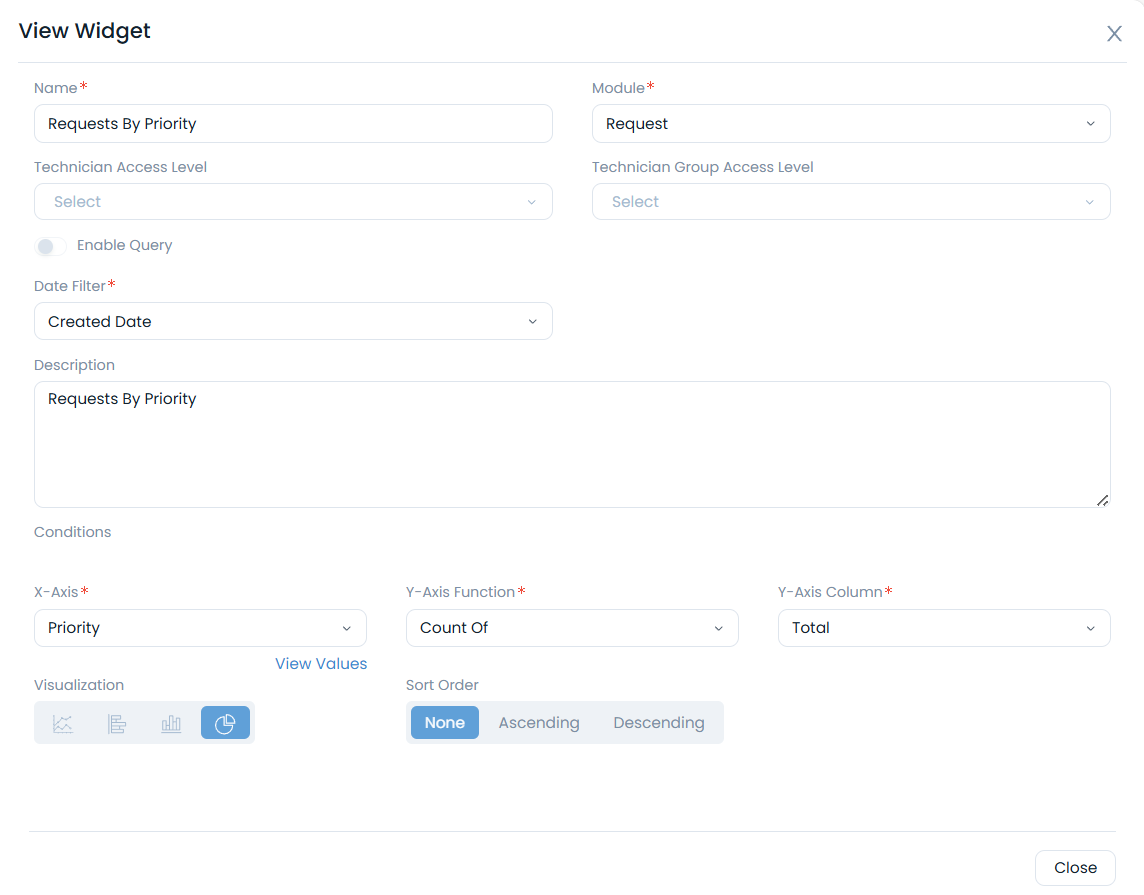Image resolution: width=1144 pixels, height=895 pixels.
Task: Open the Date Filter dropdown
Action: coord(293,322)
